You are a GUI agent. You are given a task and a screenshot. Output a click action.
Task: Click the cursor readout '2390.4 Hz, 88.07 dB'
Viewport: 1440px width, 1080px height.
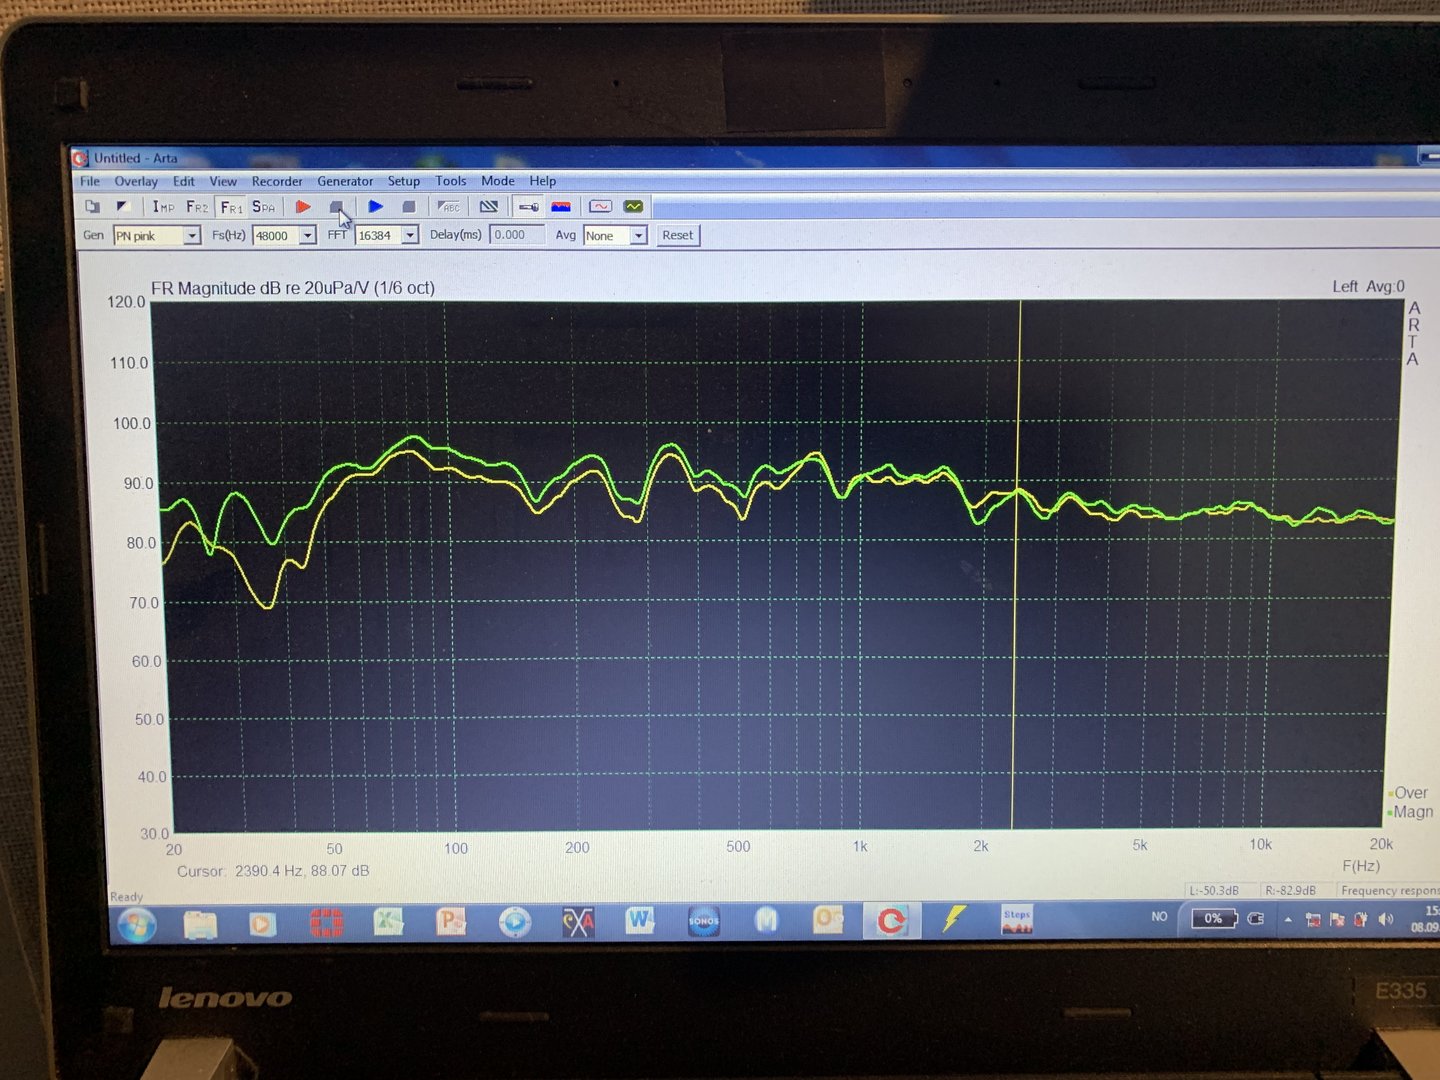click(302, 871)
